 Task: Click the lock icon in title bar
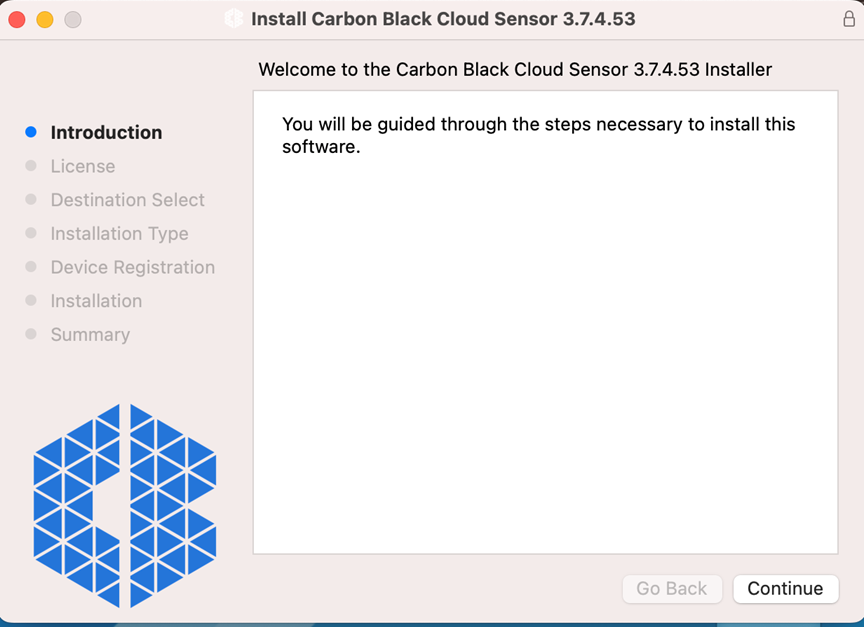coord(849,19)
